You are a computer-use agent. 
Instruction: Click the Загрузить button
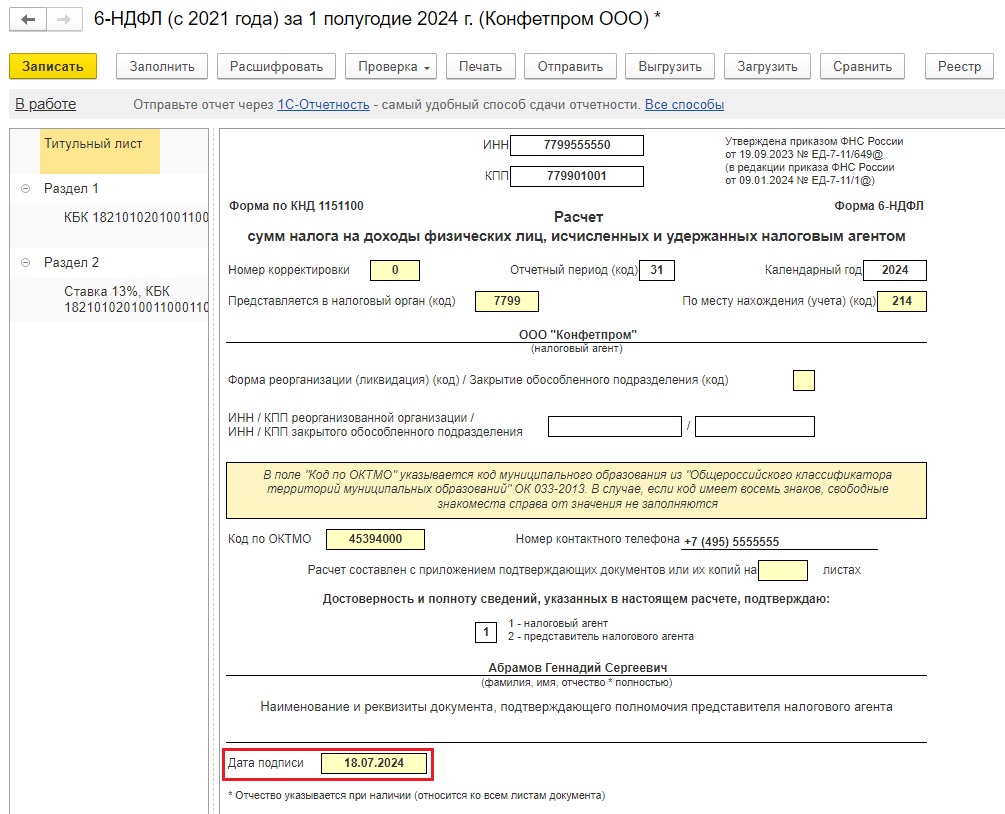coord(767,67)
